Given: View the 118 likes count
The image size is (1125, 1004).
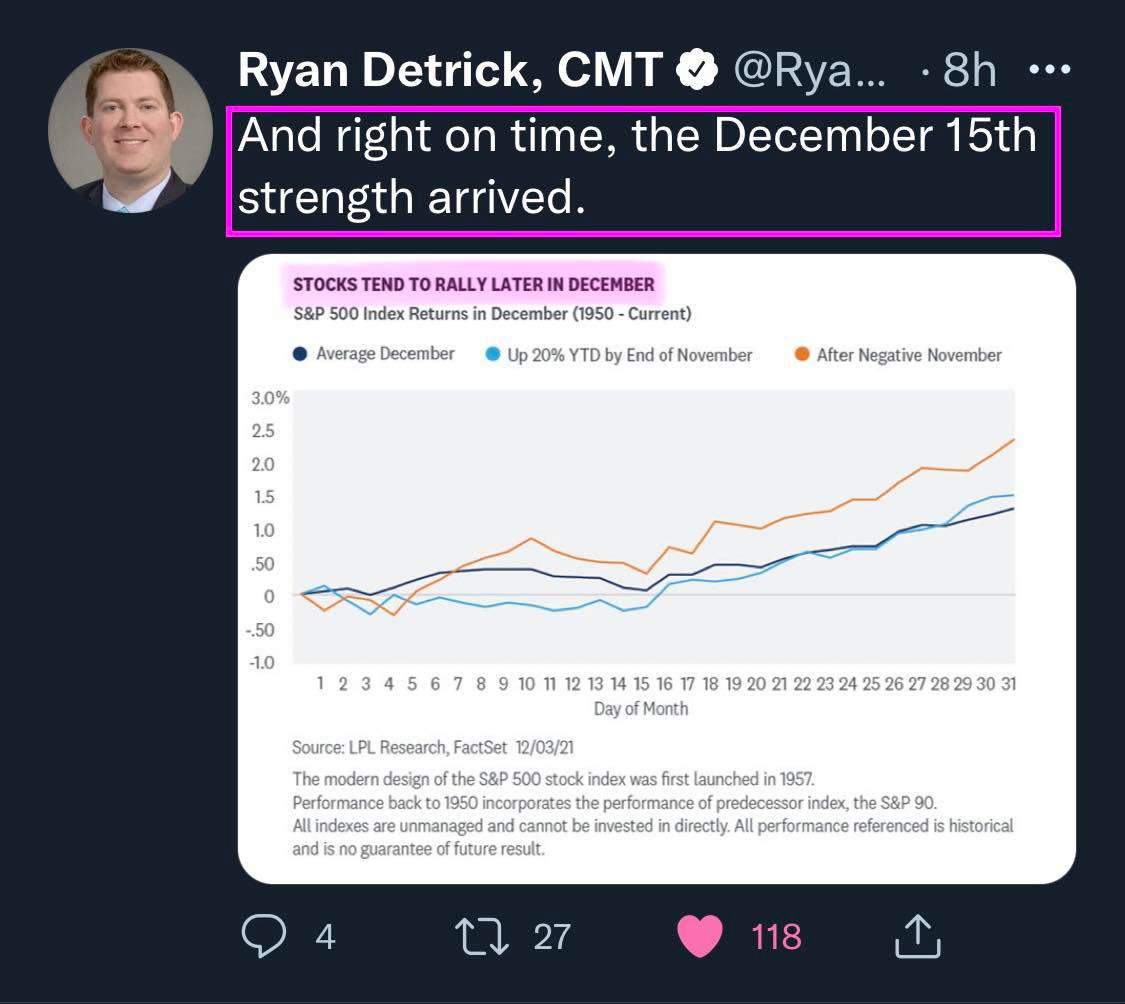Looking at the screenshot, I should point(776,937).
